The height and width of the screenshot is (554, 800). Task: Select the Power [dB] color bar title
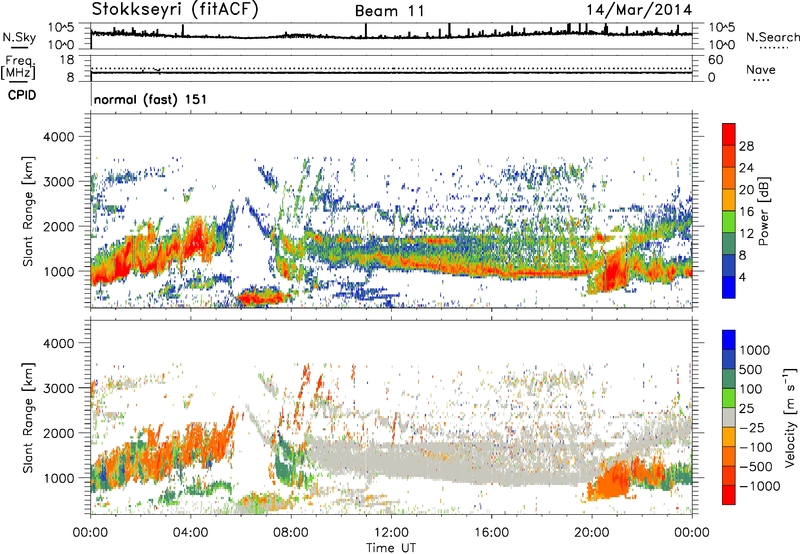(x=763, y=211)
